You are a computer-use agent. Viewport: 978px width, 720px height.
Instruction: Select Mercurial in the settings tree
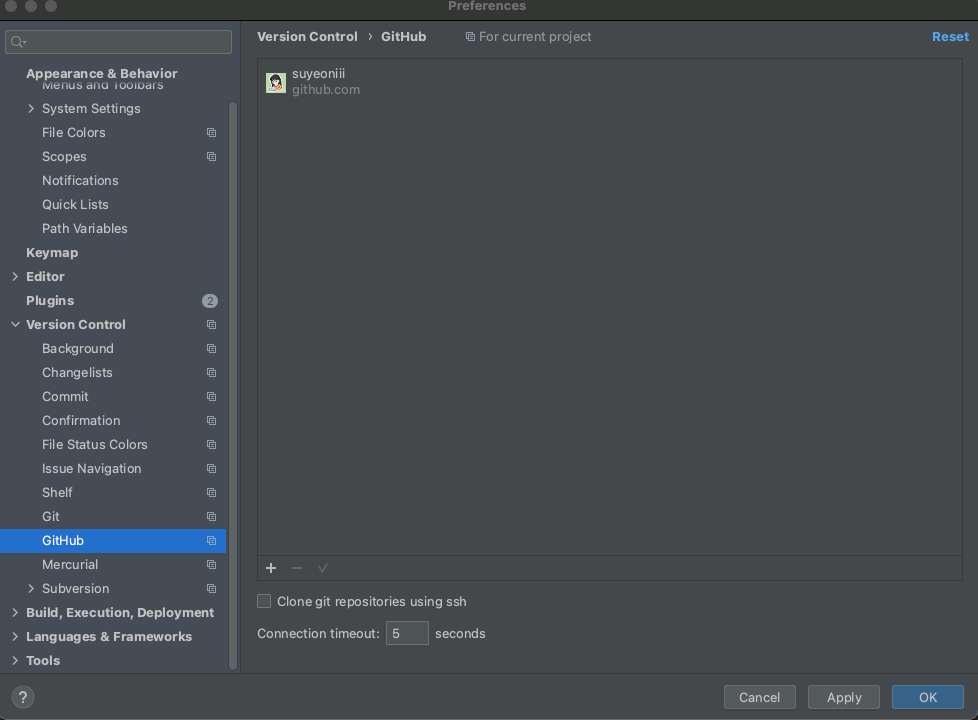(70, 565)
